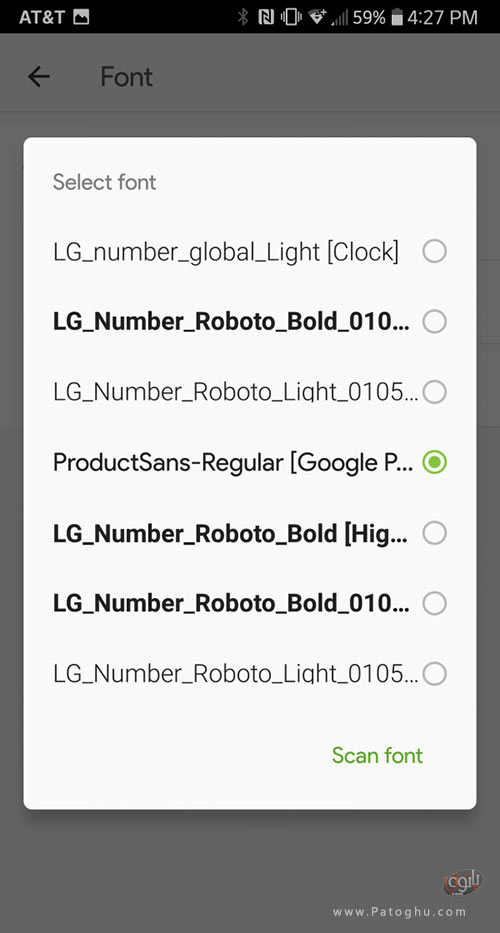Tap the image notification icon beside AT&T
The height and width of the screenshot is (933, 500).
click(x=81, y=17)
